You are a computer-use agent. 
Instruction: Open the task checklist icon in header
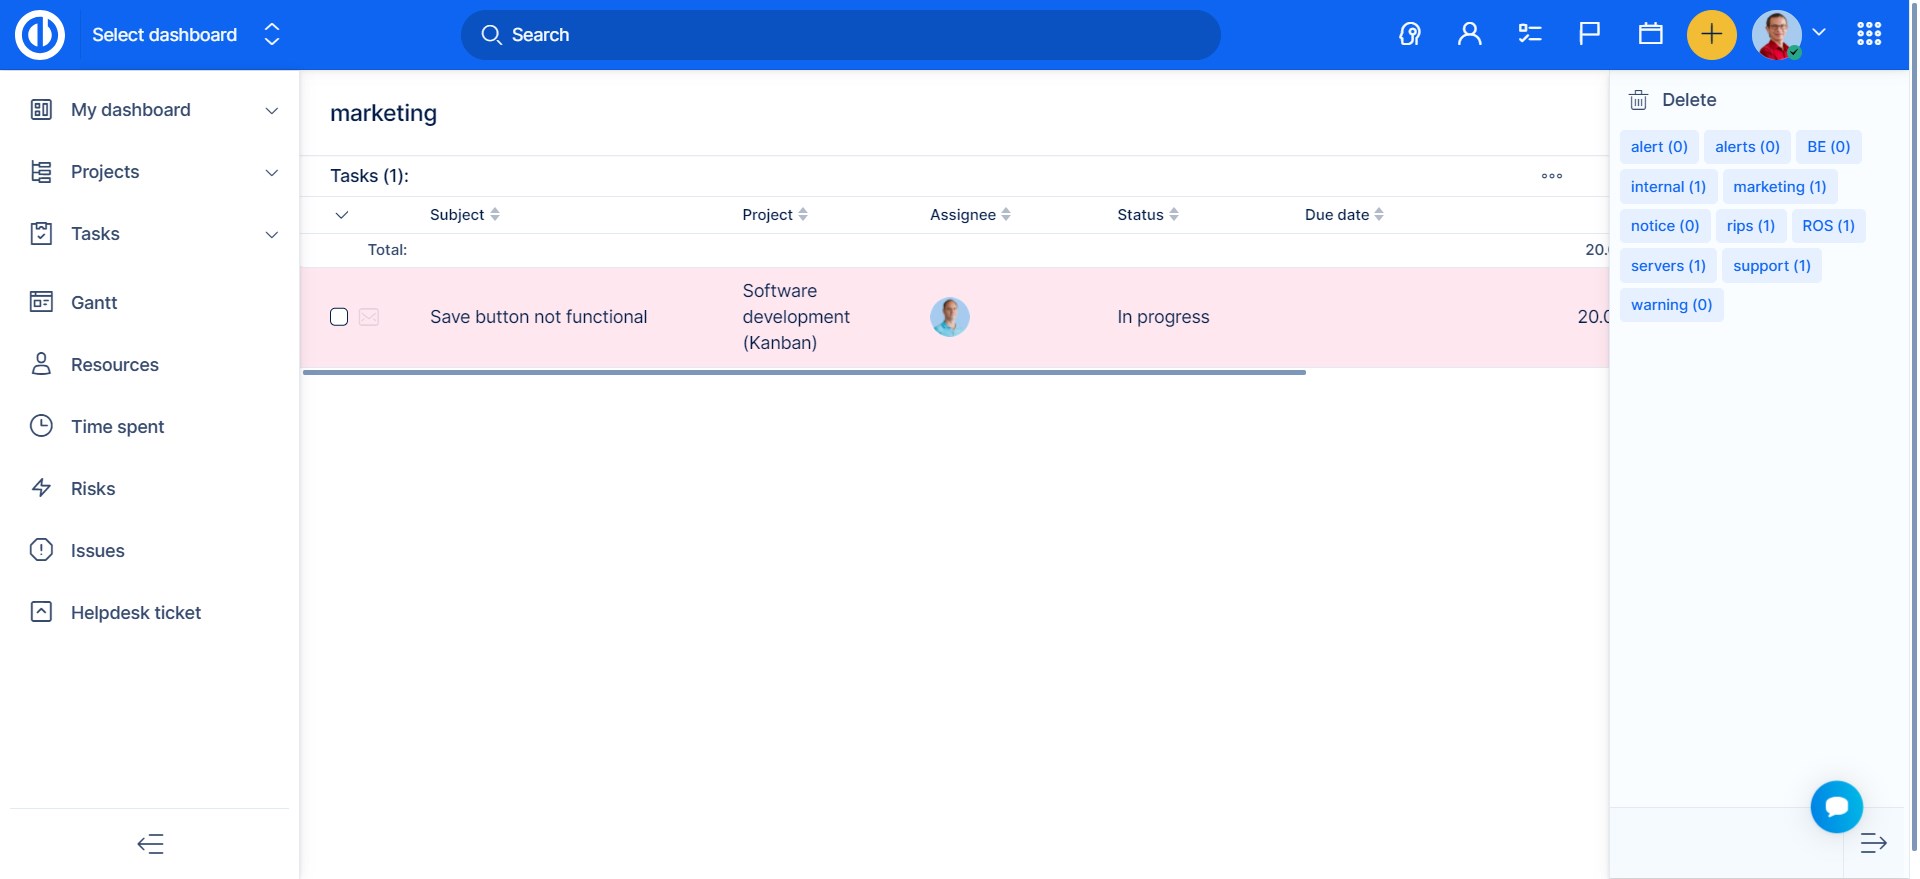tap(1529, 35)
